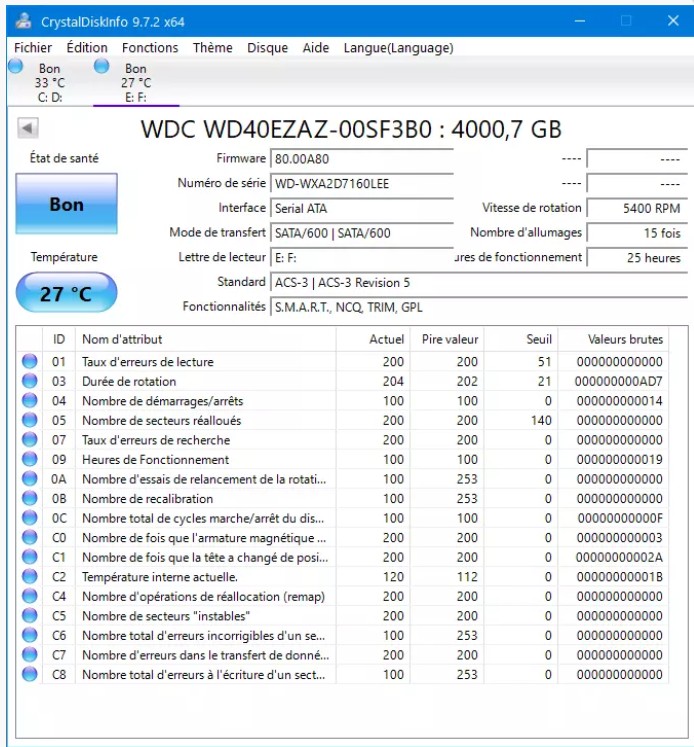This screenshot has width=694, height=747.
Task: Open the Langue(Language) menu
Action: pyautogui.click(x=398, y=48)
